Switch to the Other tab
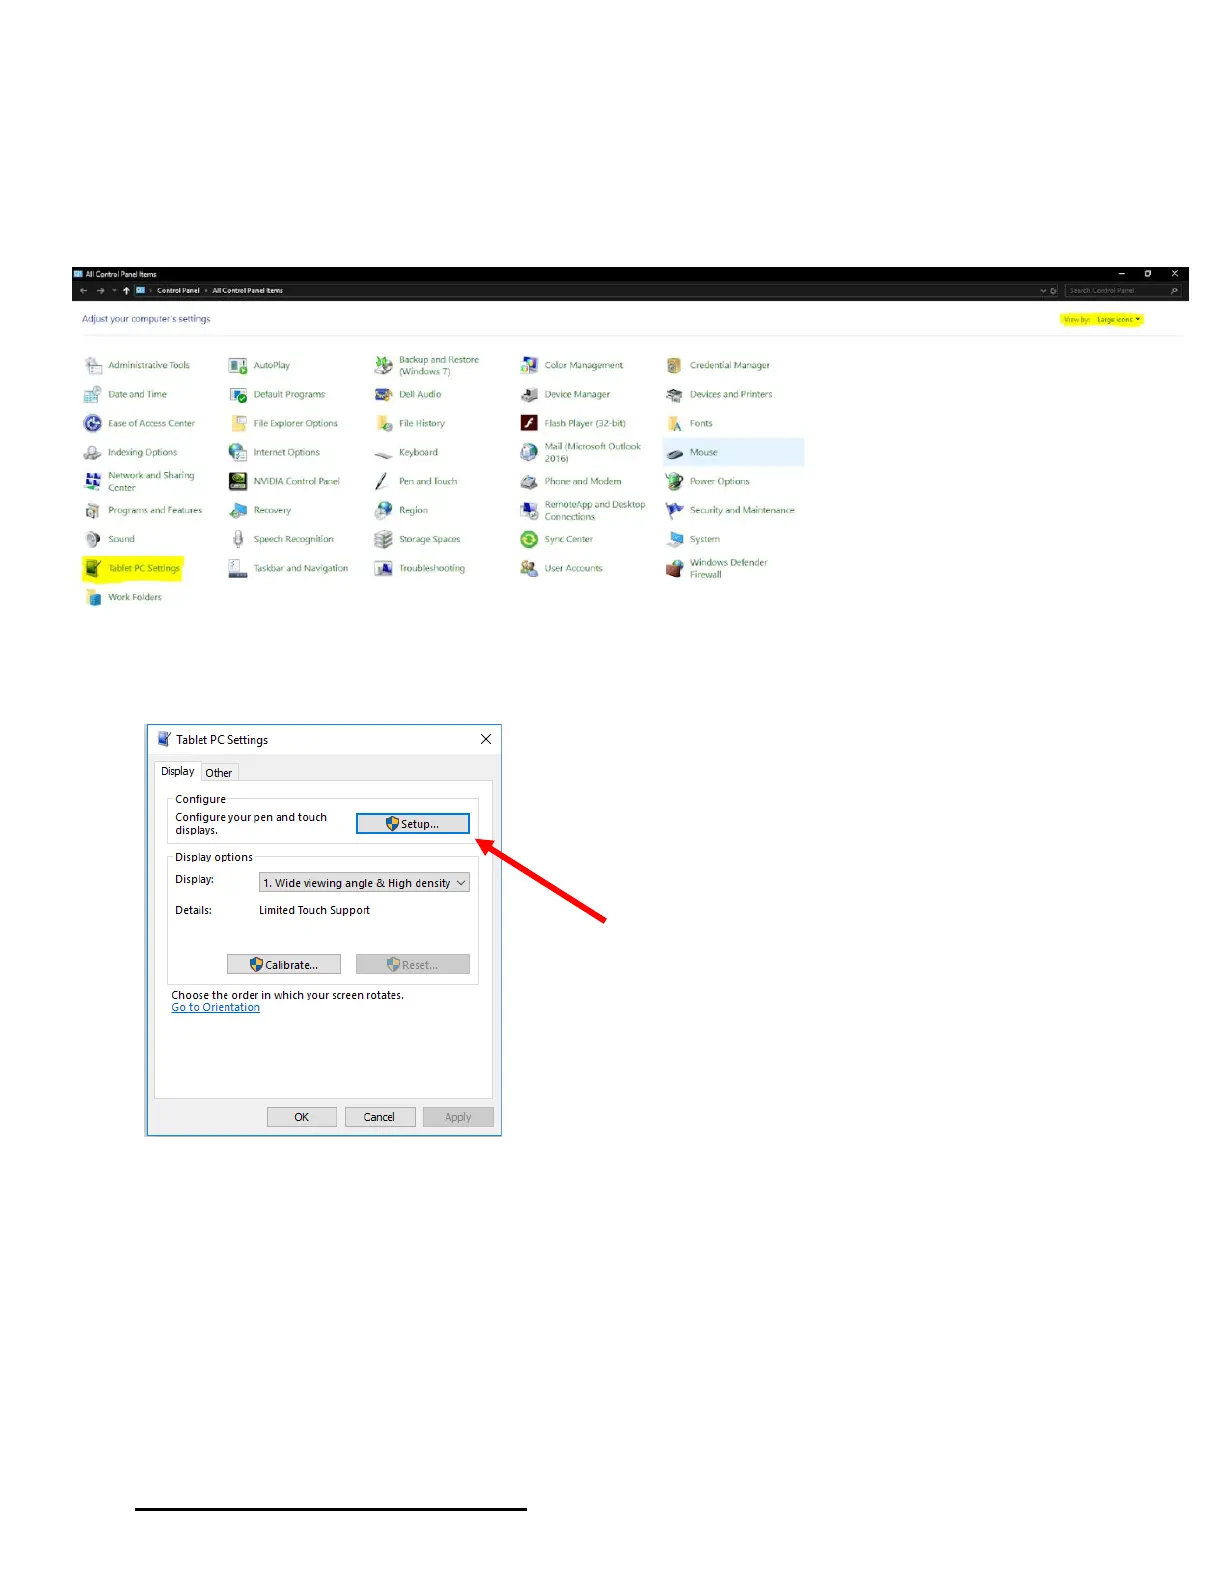This screenshot has height=1584, width=1224. click(218, 773)
